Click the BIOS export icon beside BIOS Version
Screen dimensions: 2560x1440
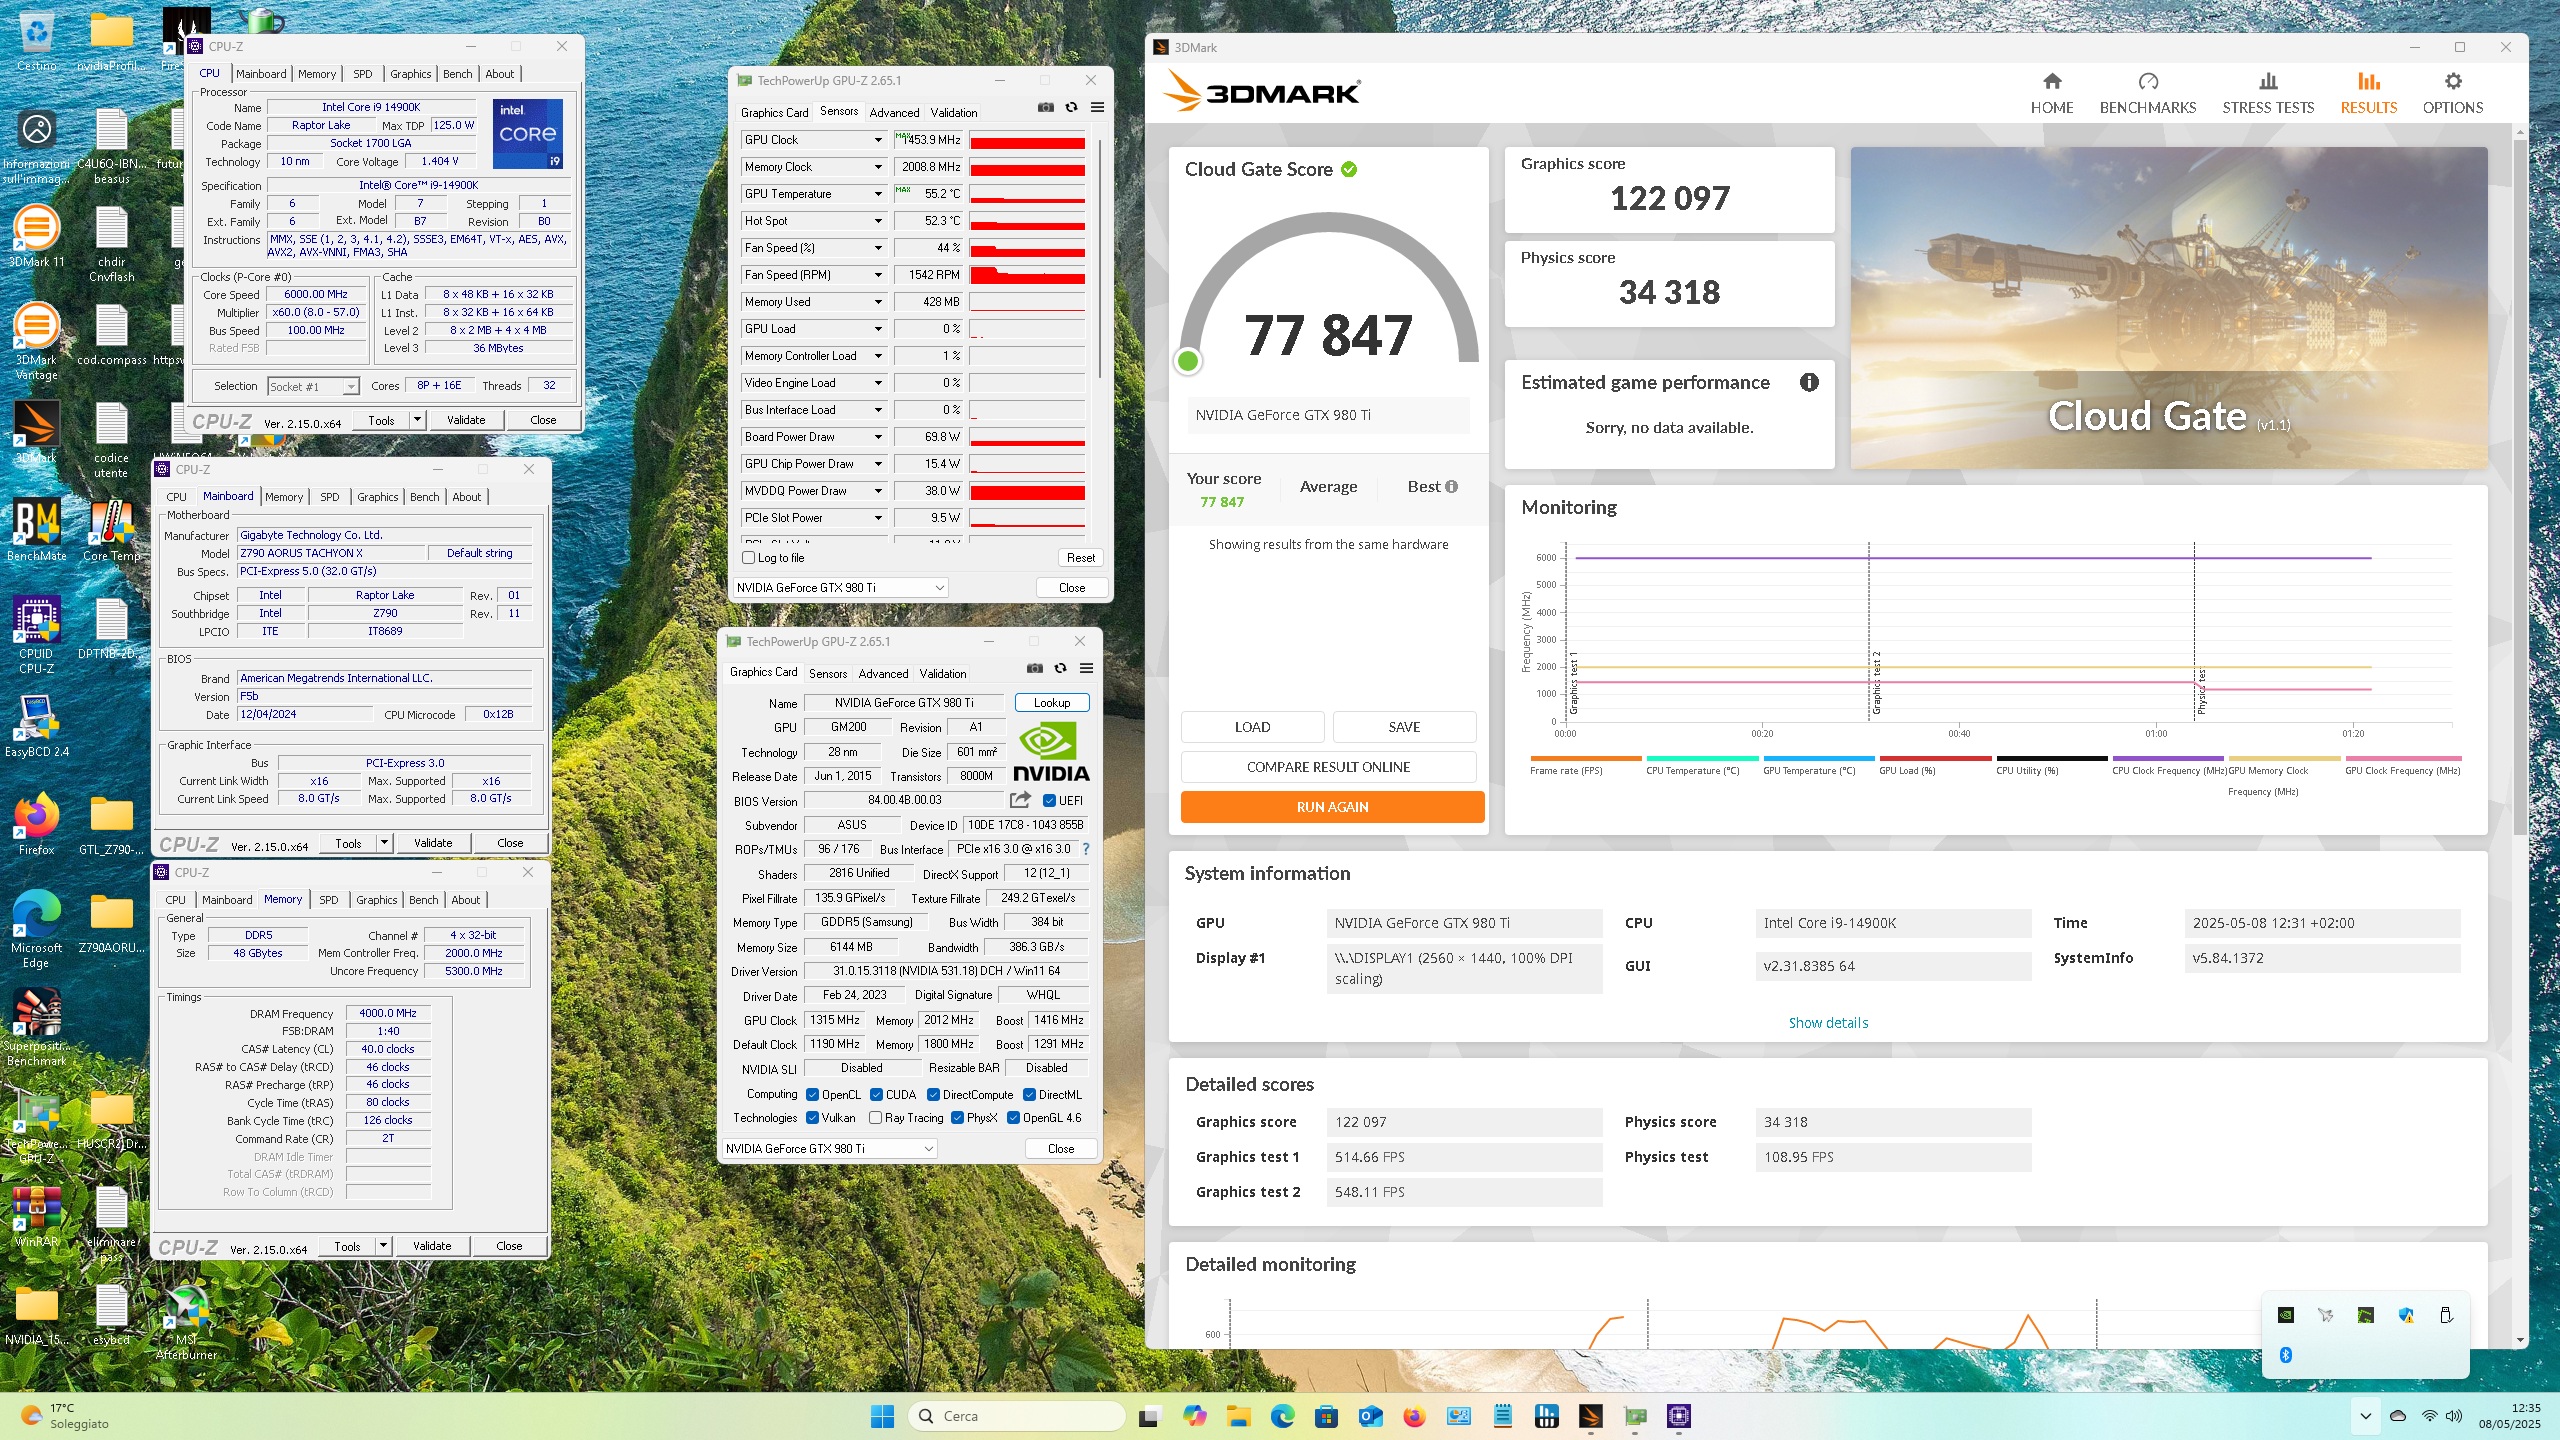tap(1020, 800)
